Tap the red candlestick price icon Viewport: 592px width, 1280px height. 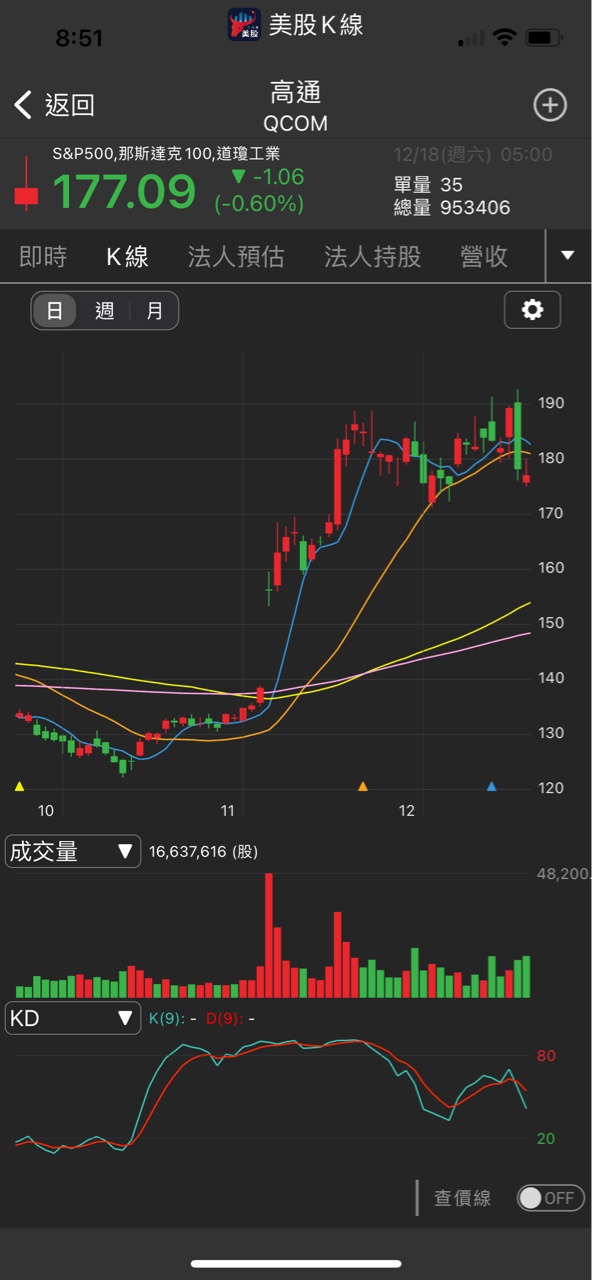click(26, 185)
